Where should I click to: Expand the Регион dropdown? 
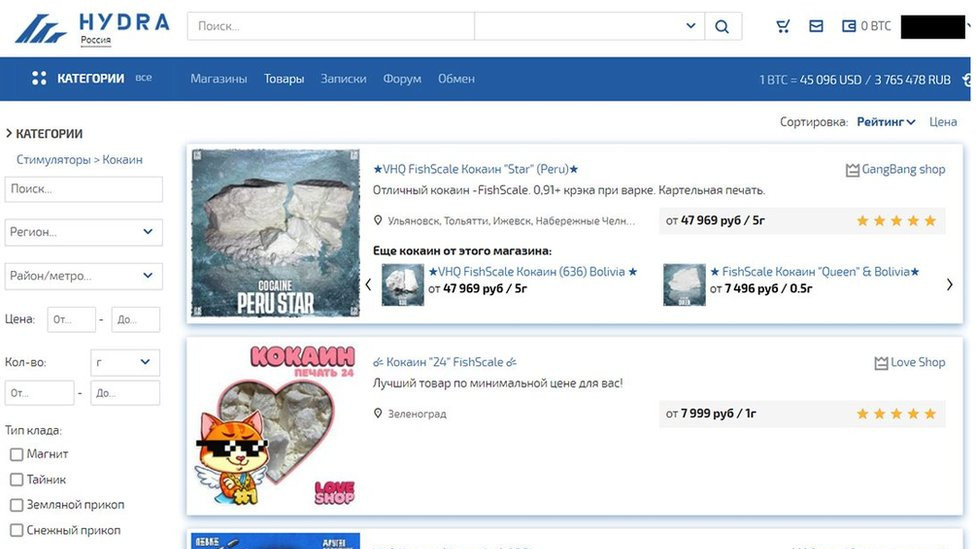(x=84, y=232)
